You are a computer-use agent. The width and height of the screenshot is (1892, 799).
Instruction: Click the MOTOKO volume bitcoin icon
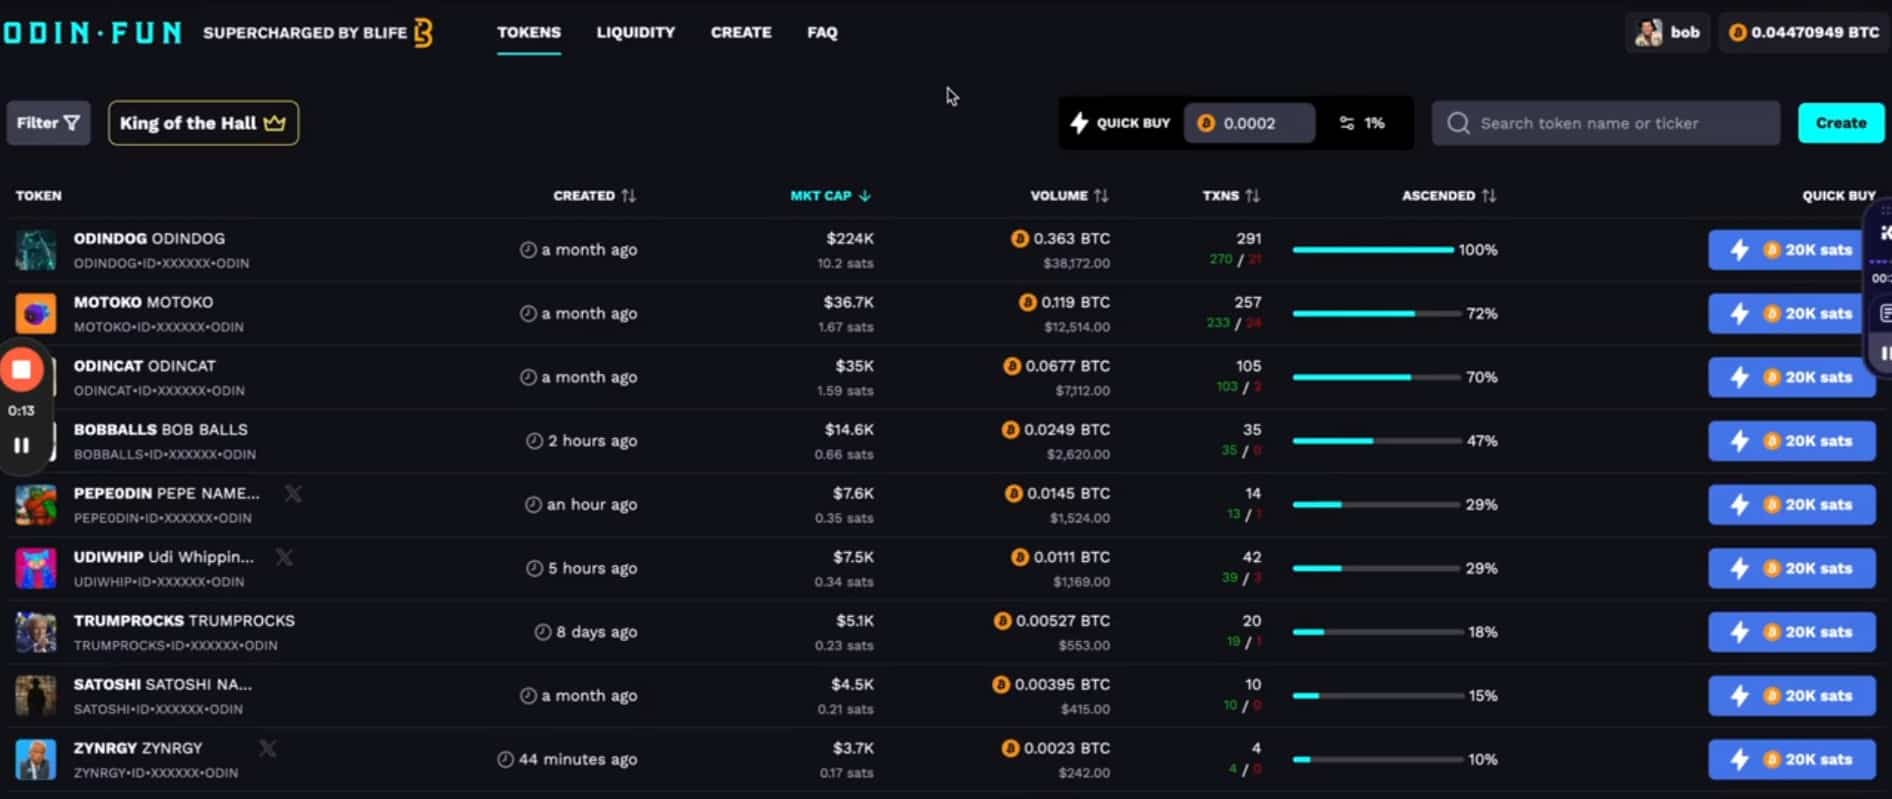pyautogui.click(x=1027, y=302)
